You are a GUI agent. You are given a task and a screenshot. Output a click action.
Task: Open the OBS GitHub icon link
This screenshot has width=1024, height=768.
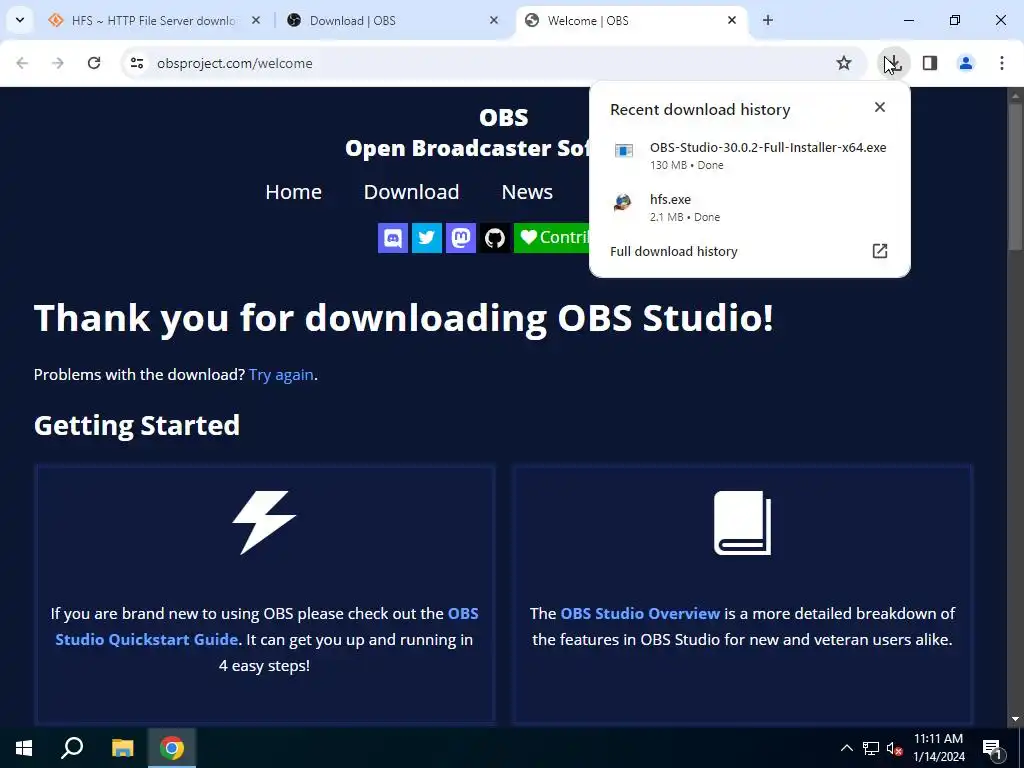pyautogui.click(x=495, y=238)
